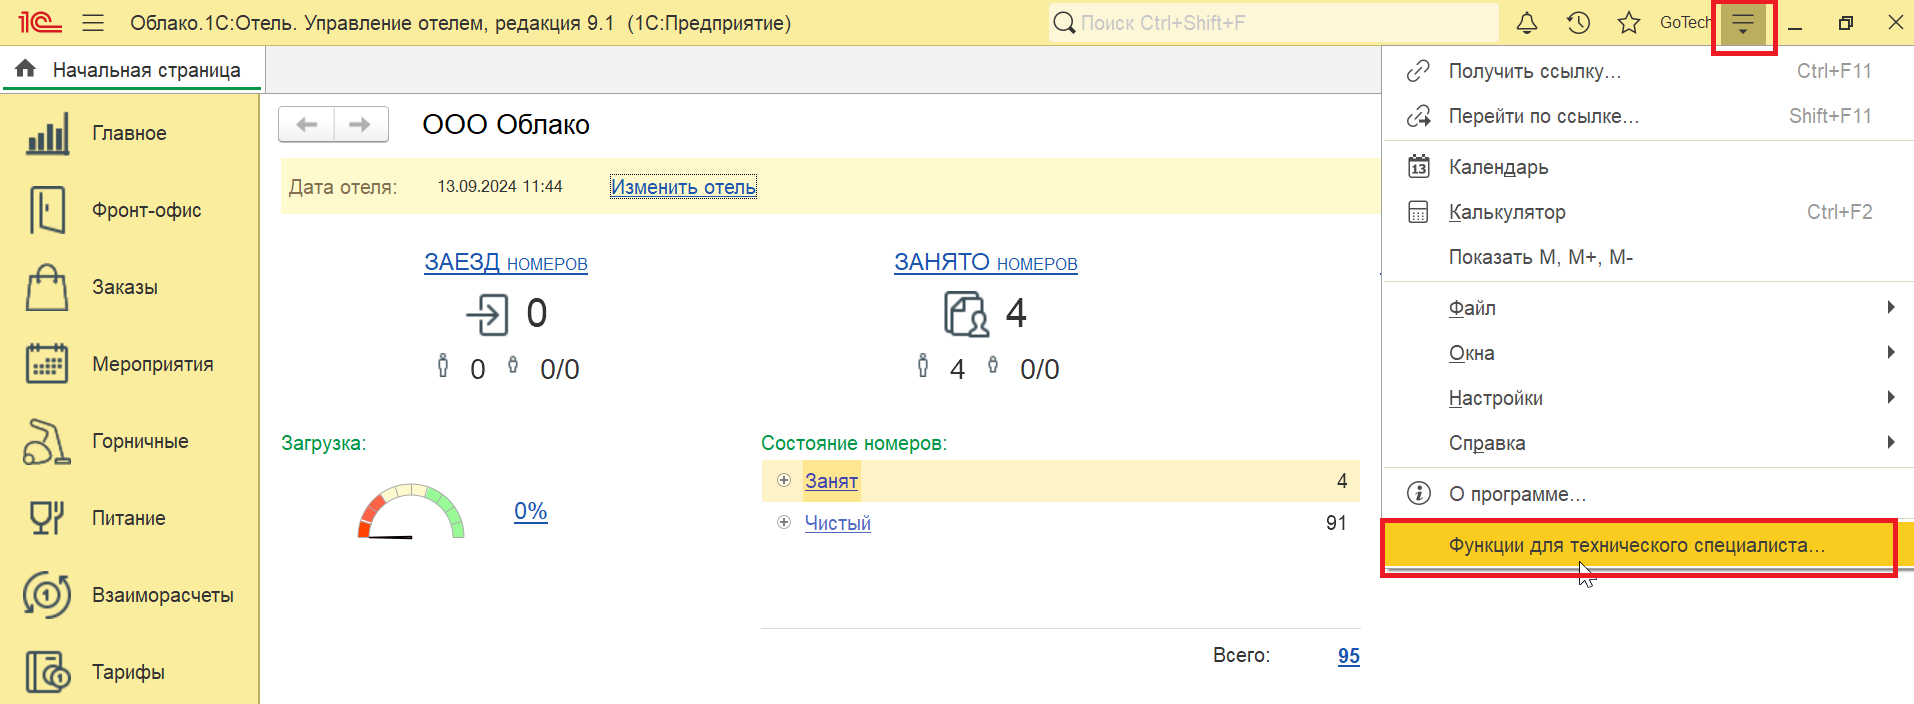This screenshot has width=1914, height=704.
Task: Click adult guest icon under ЗАЕЗД
Action: pos(443,366)
